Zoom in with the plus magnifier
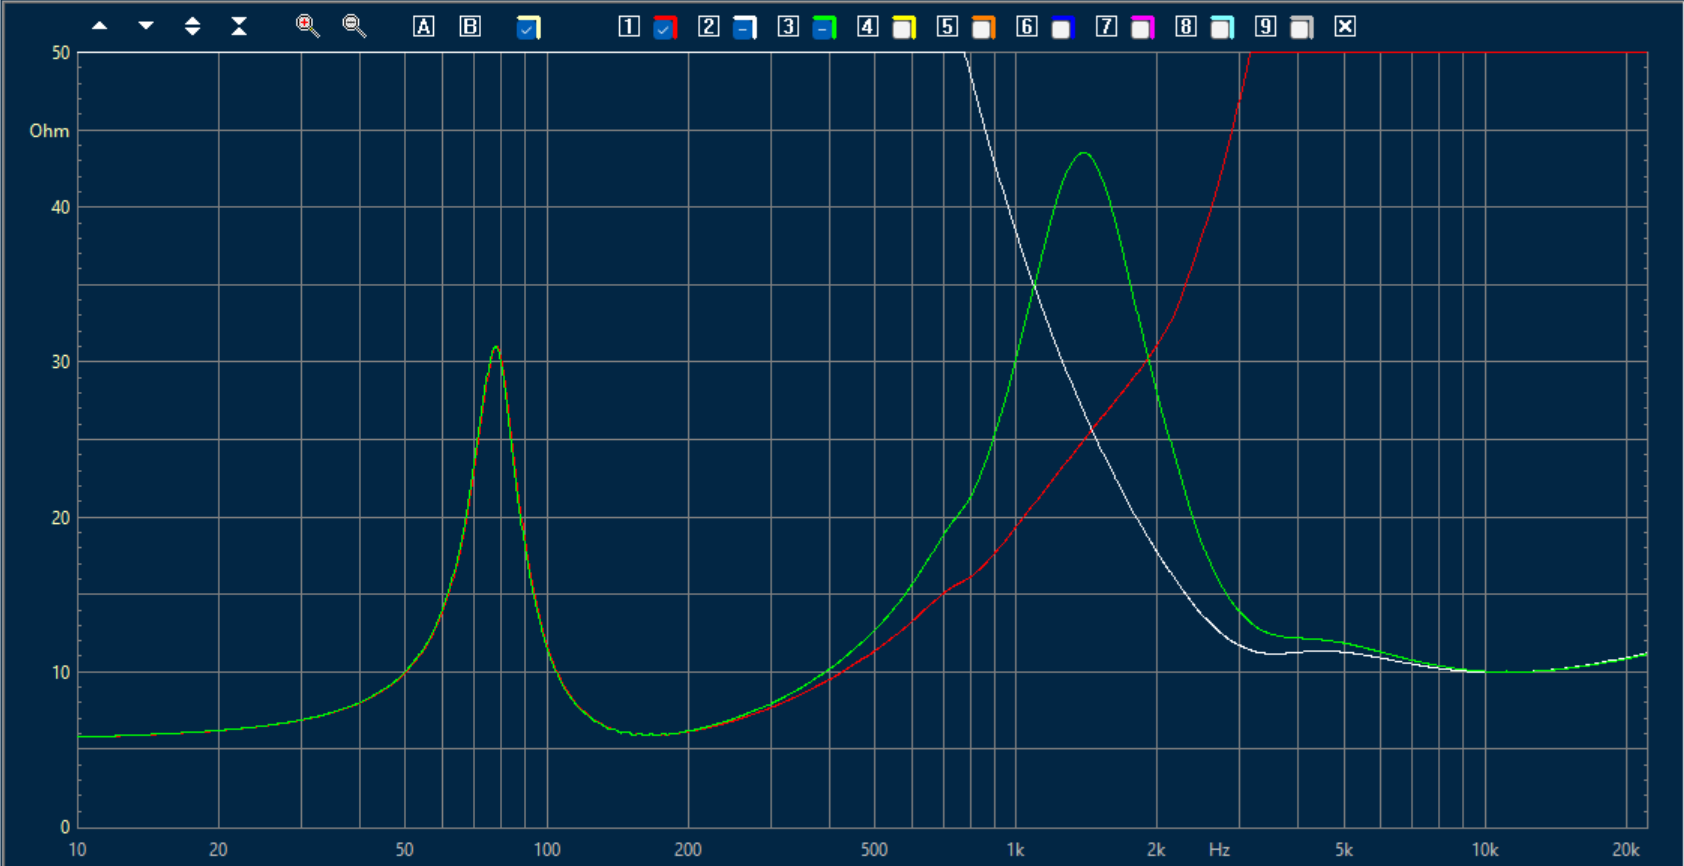Screen dimensions: 1684x866 (x=308, y=26)
